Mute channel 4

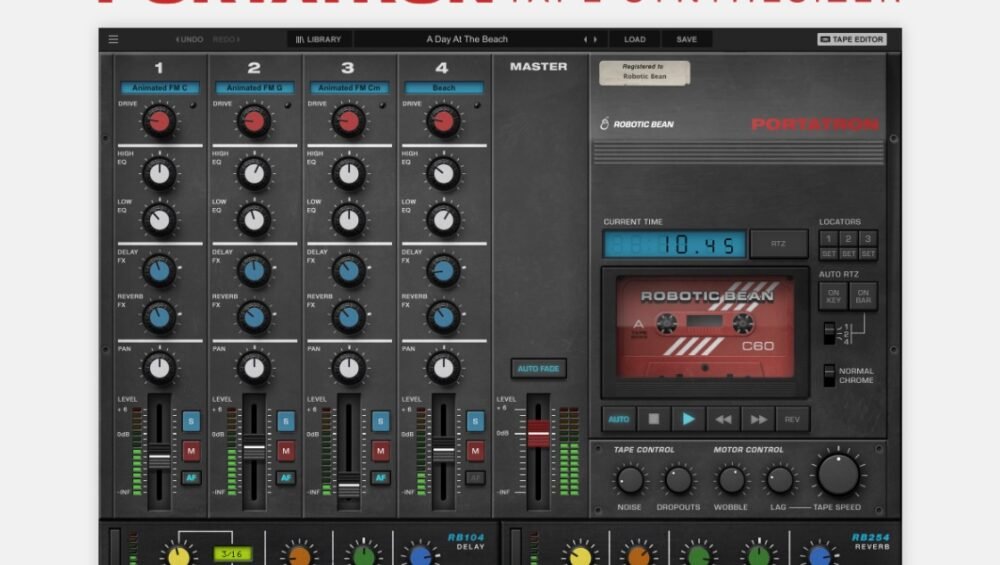(475, 451)
